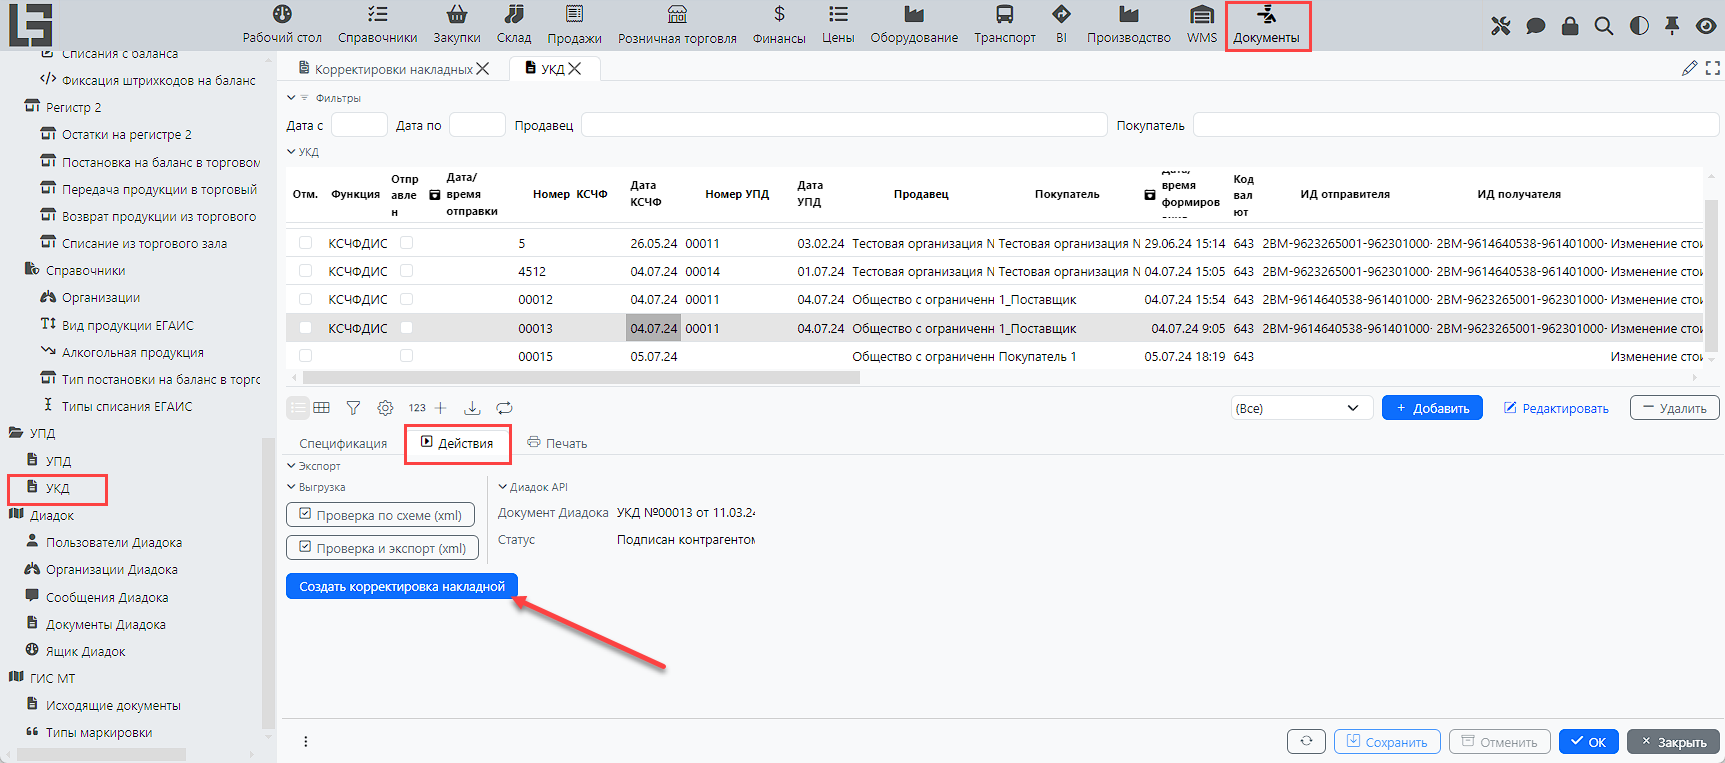This screenshot has width=1725, height=763.
Task: Toggle the contrast theme icon
Action: click(1639, 26)
